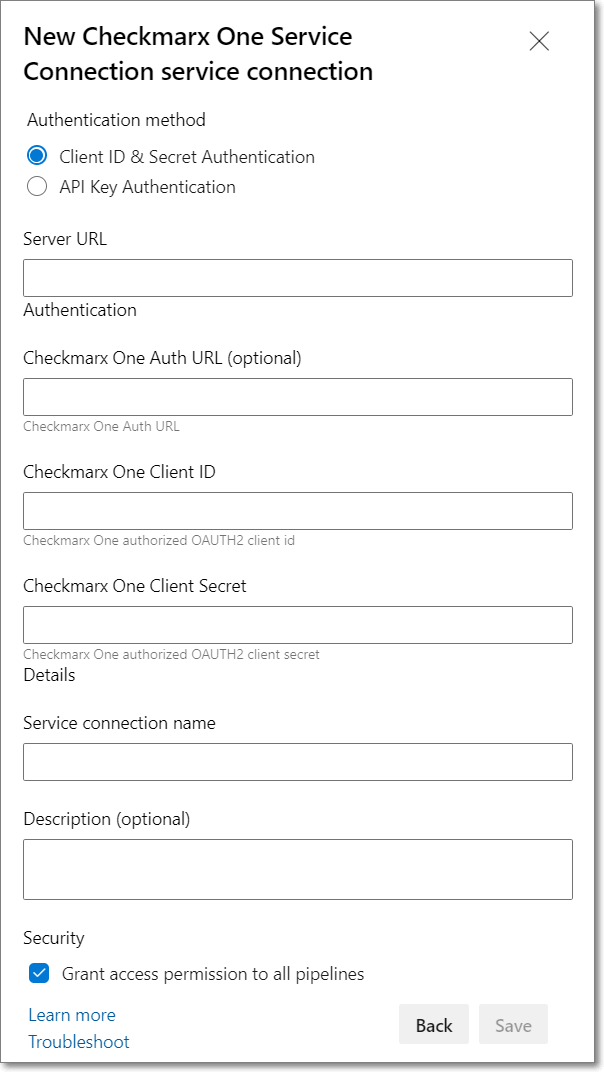Screen dimensions: 604x1072
Task: Uncheck Grant access permission to all pipelines
Action: click(x=39, y=974)
